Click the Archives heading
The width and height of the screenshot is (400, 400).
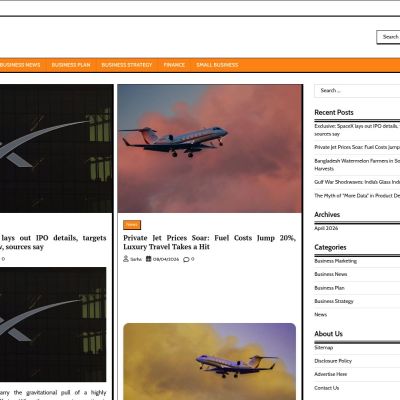(x=327, y=215)
